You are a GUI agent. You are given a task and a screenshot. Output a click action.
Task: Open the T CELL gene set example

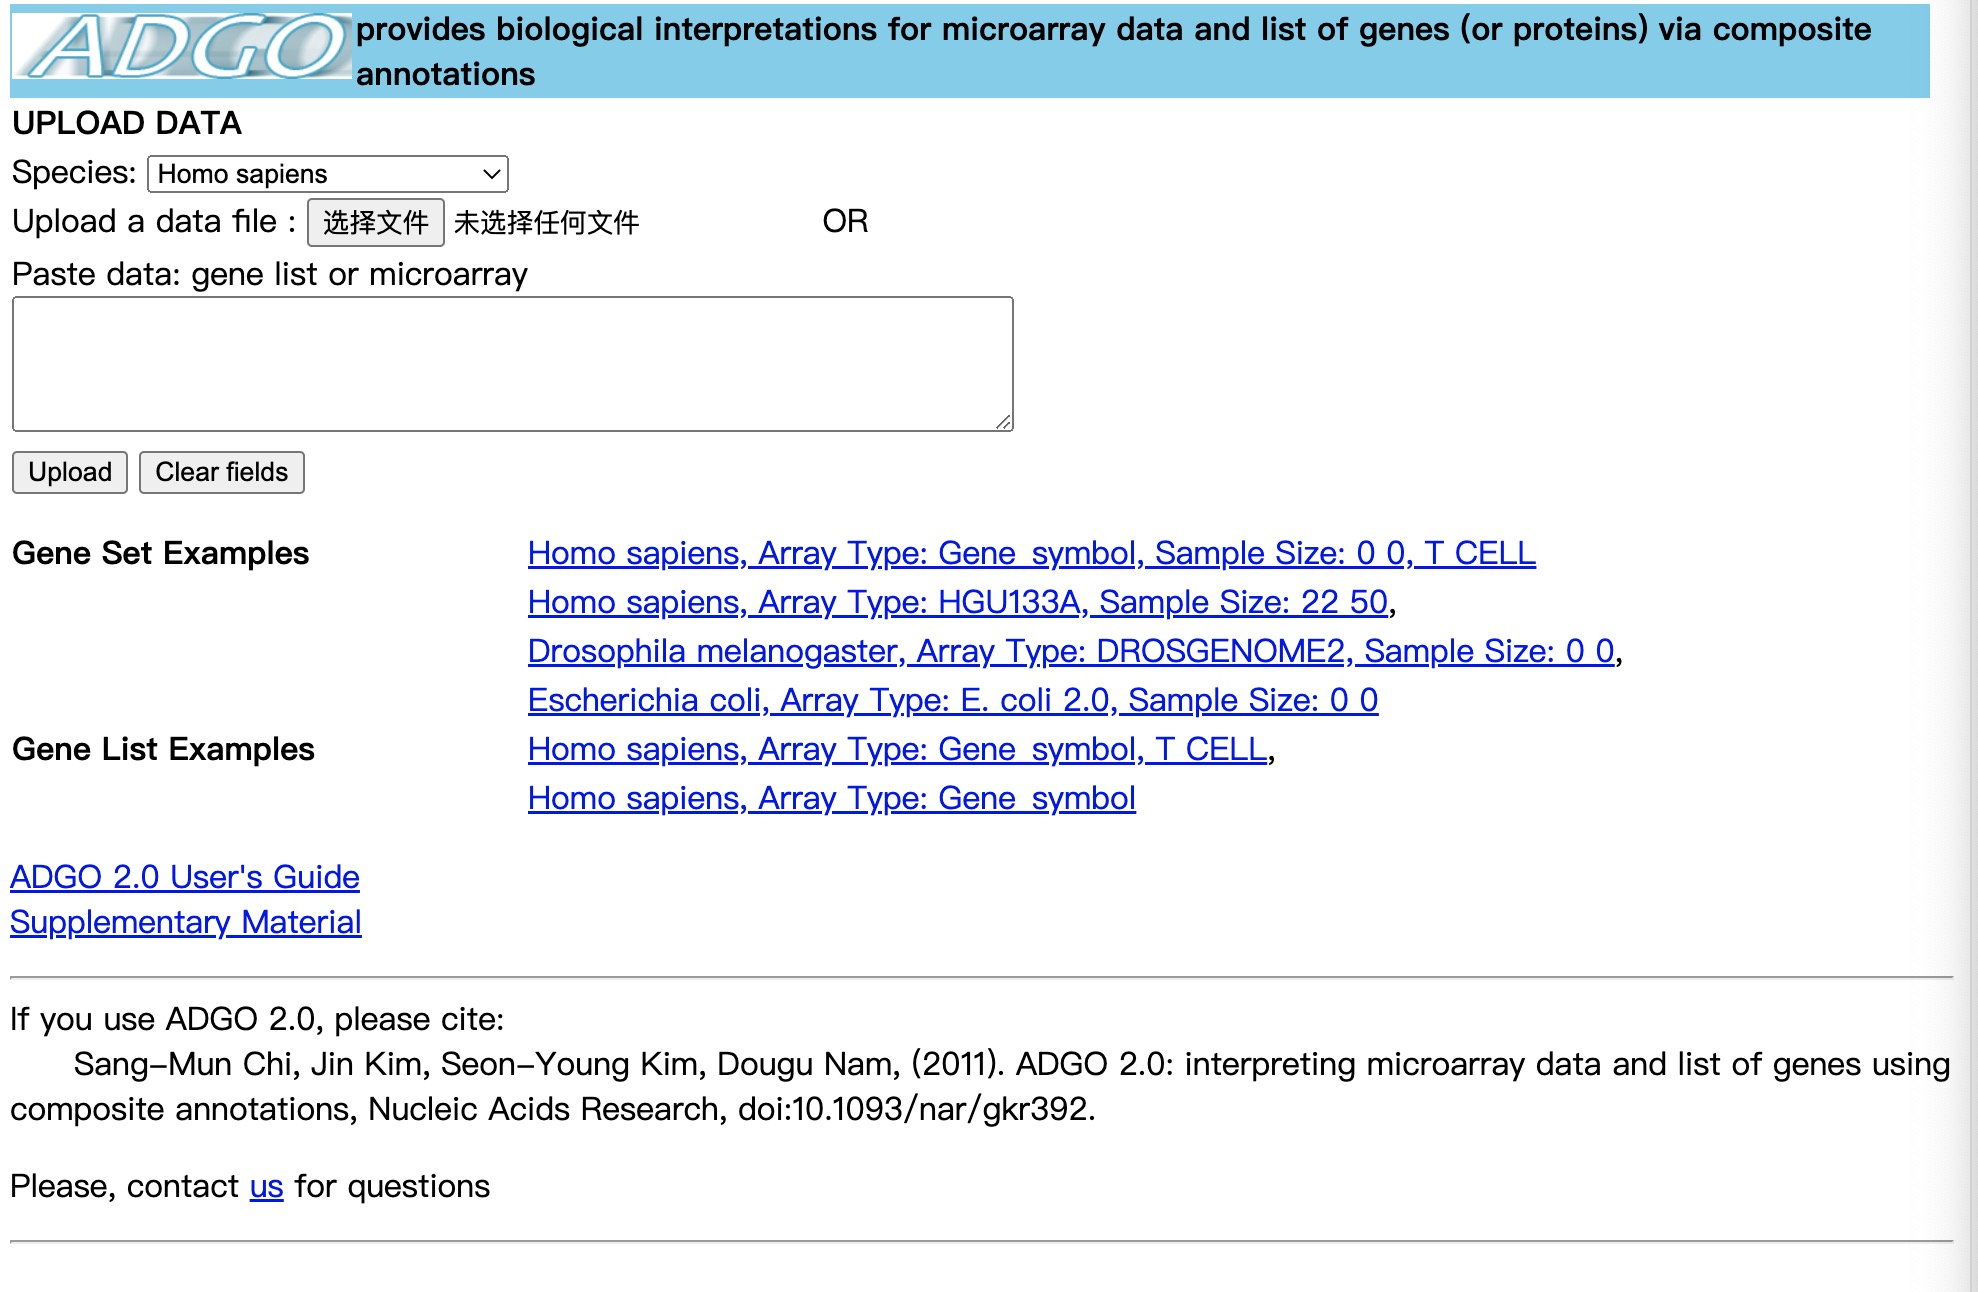(x=1031, y=553)
